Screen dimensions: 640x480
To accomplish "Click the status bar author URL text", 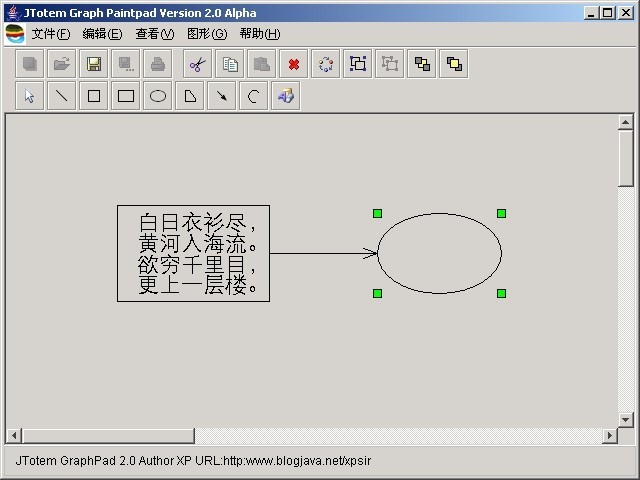I will click(x=193, y=461).
